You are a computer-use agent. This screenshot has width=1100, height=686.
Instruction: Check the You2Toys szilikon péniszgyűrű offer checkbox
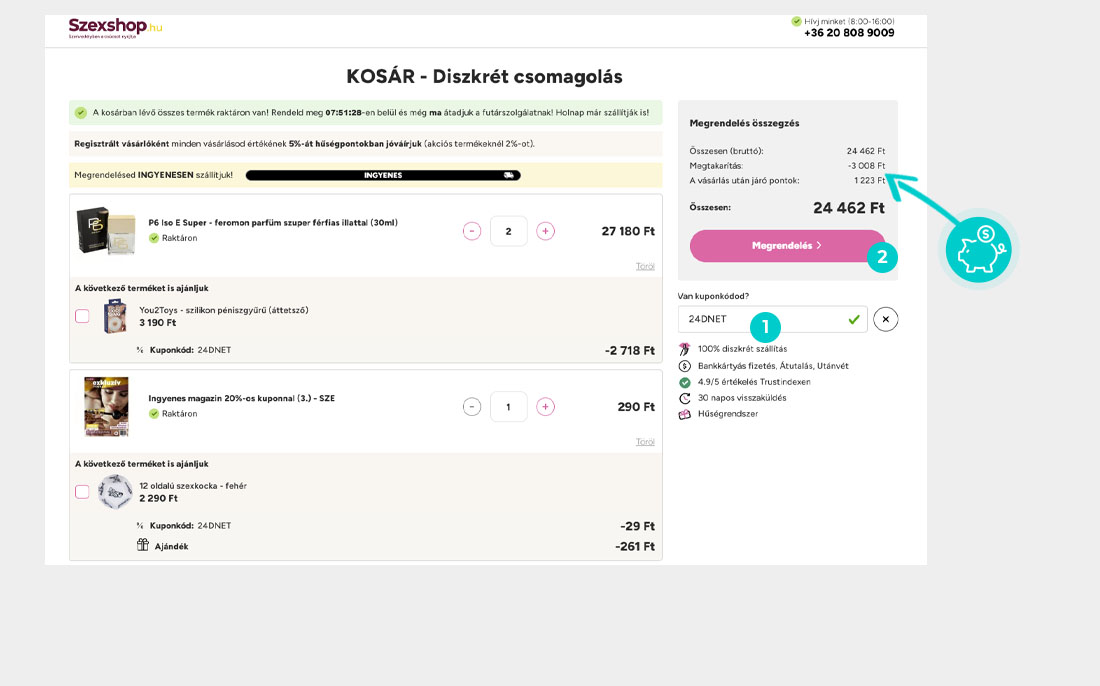pyautogui.click(x=82, y=316)
